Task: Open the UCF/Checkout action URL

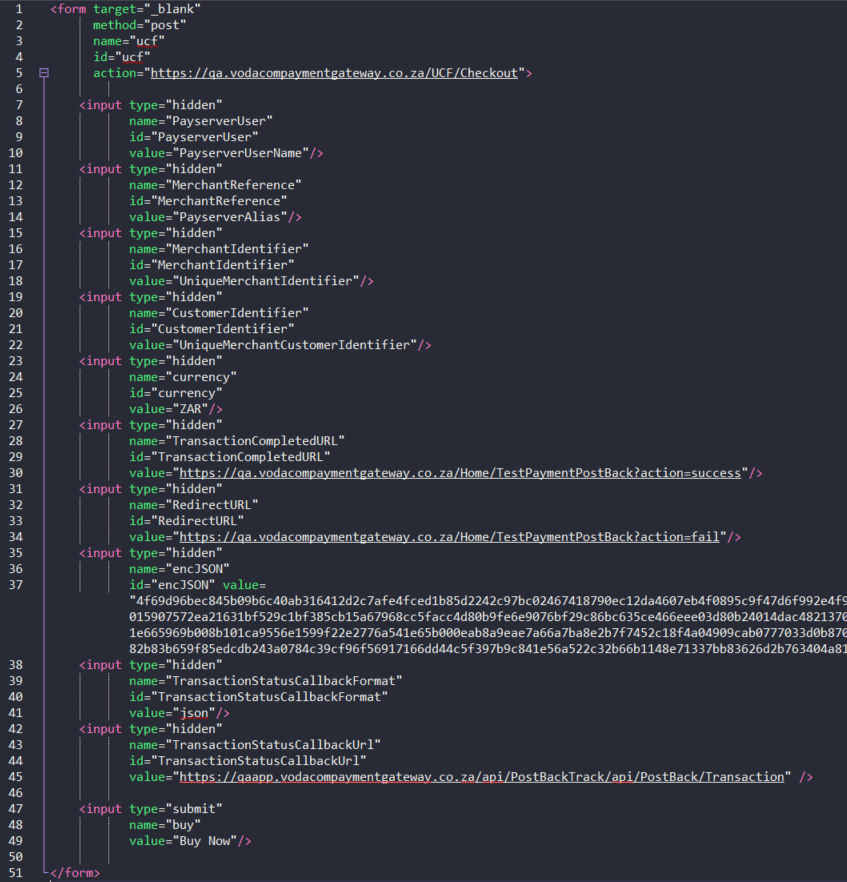Action: coord(335,73)
